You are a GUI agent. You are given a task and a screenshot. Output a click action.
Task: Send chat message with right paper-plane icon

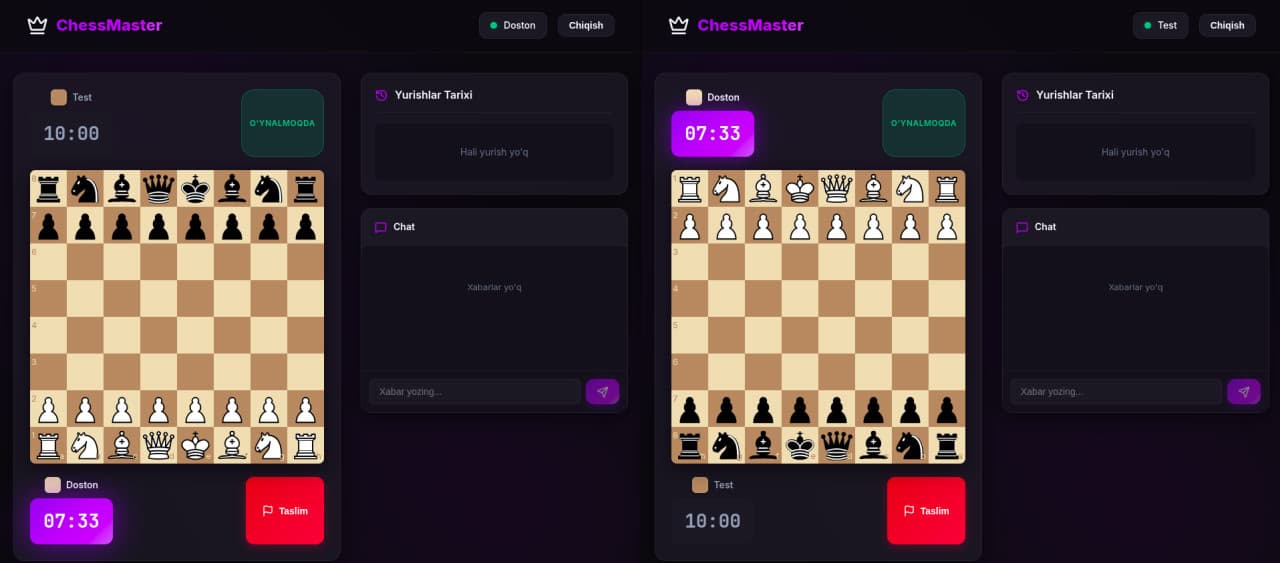(1243, 392)
